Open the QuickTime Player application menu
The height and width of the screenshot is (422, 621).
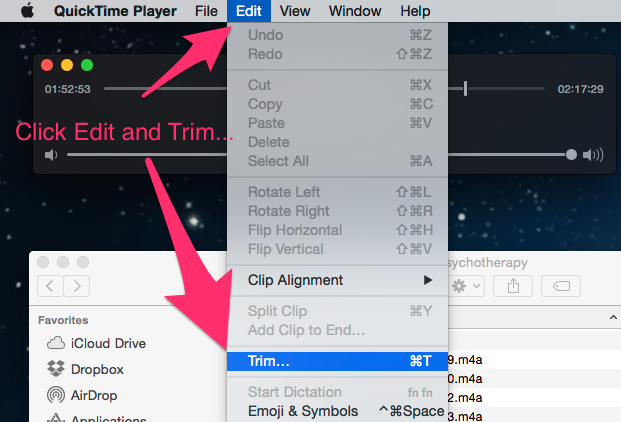[115, 11]
